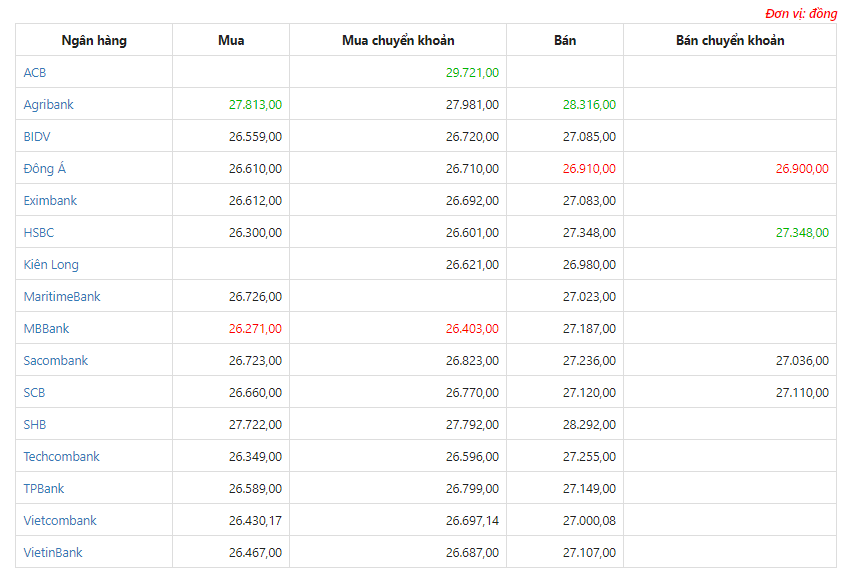The width and height of the screenshot is (847, 584).
Task: Click the Vietcombank link
Action: (x=59, y=520)
